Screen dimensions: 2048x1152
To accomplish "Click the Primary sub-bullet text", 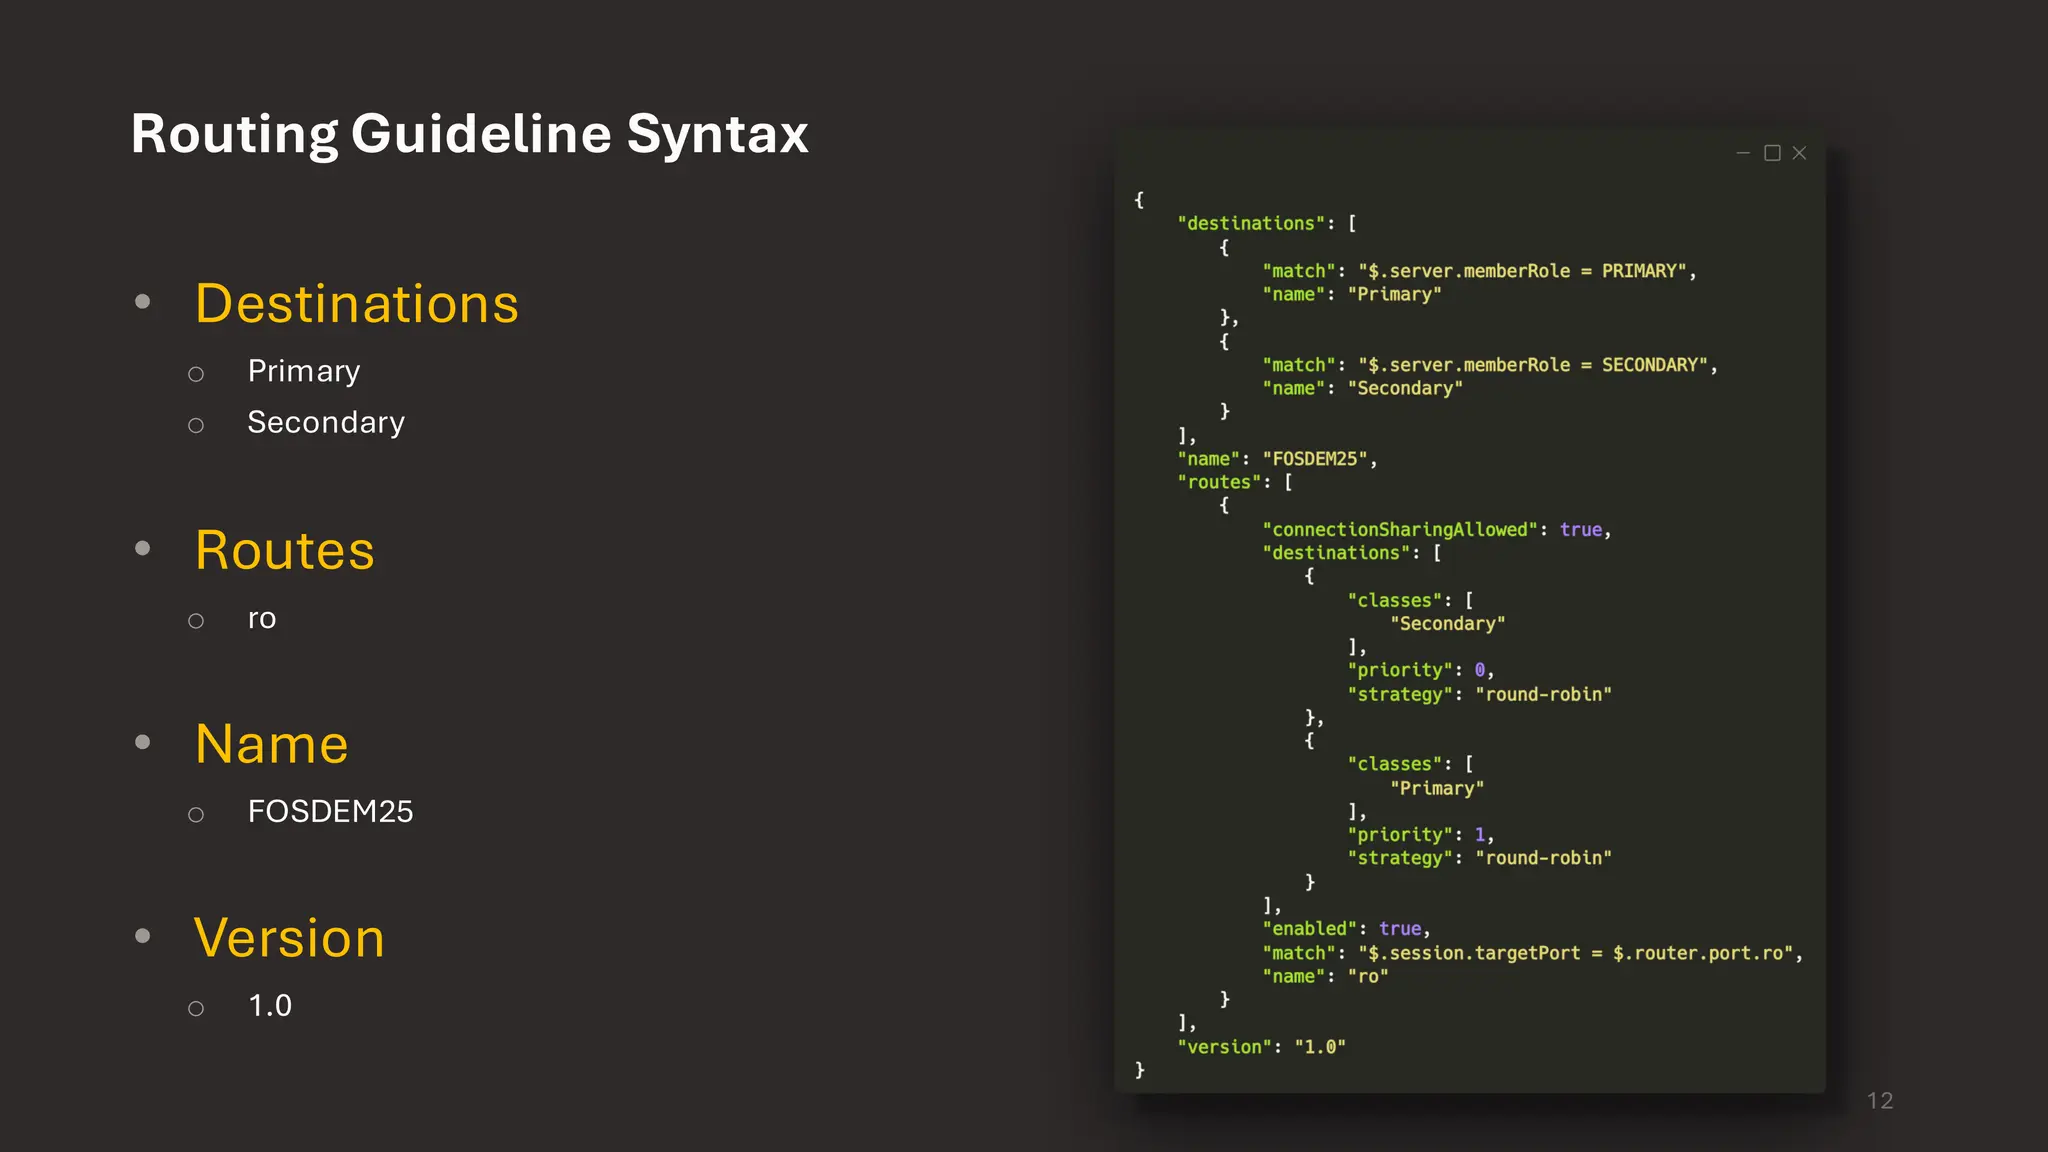I will pyautogui.click(x=304, y=371).
